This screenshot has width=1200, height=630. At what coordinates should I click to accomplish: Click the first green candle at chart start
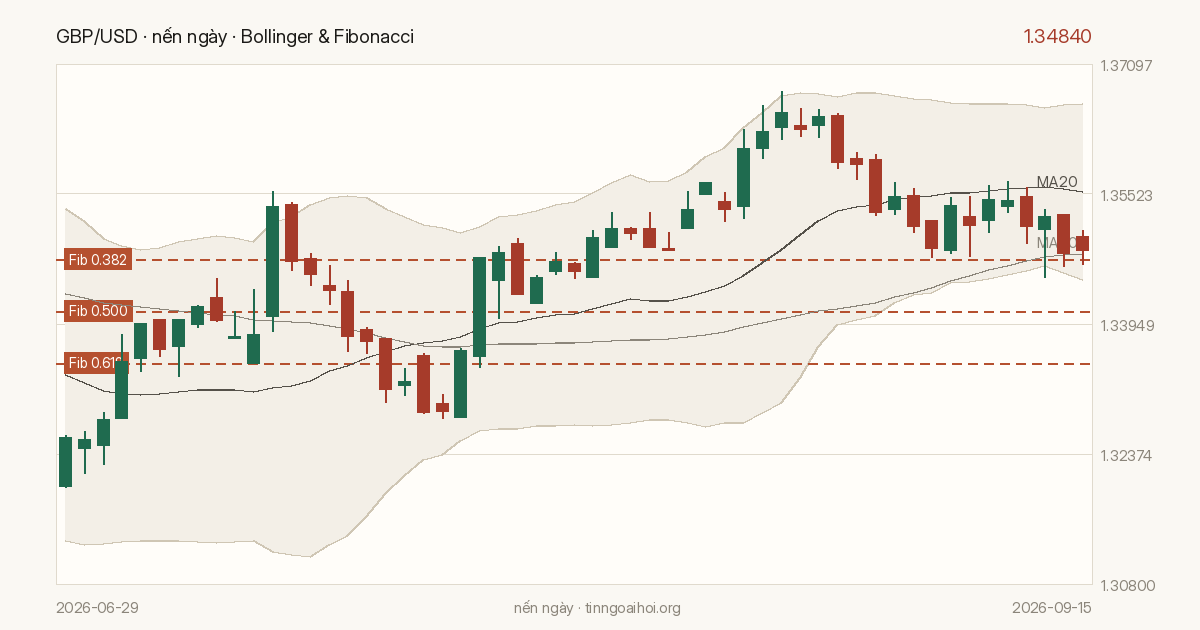[66, 462]
